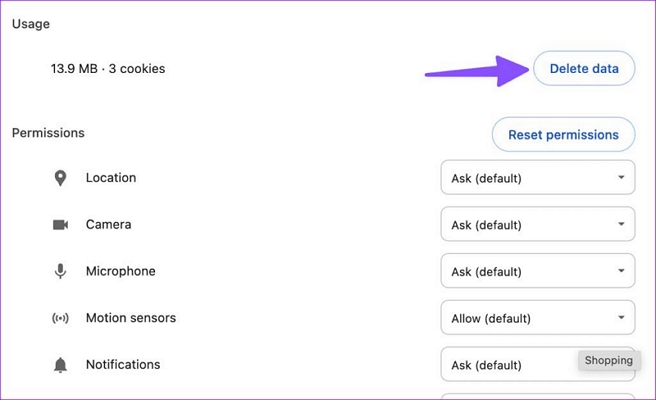656x400 pixels.
Task: Click the 13.9 MB · 3 cookies text
Action: tap(108, 69)
